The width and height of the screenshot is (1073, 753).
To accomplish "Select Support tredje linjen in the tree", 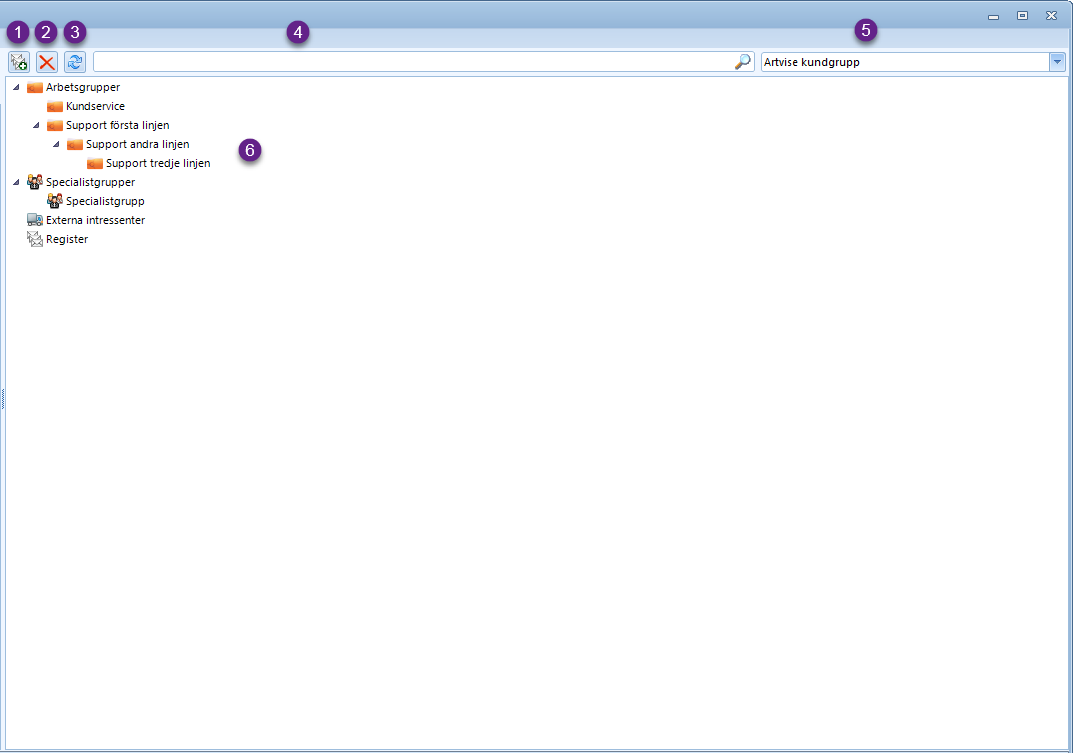I will [158, 163].
